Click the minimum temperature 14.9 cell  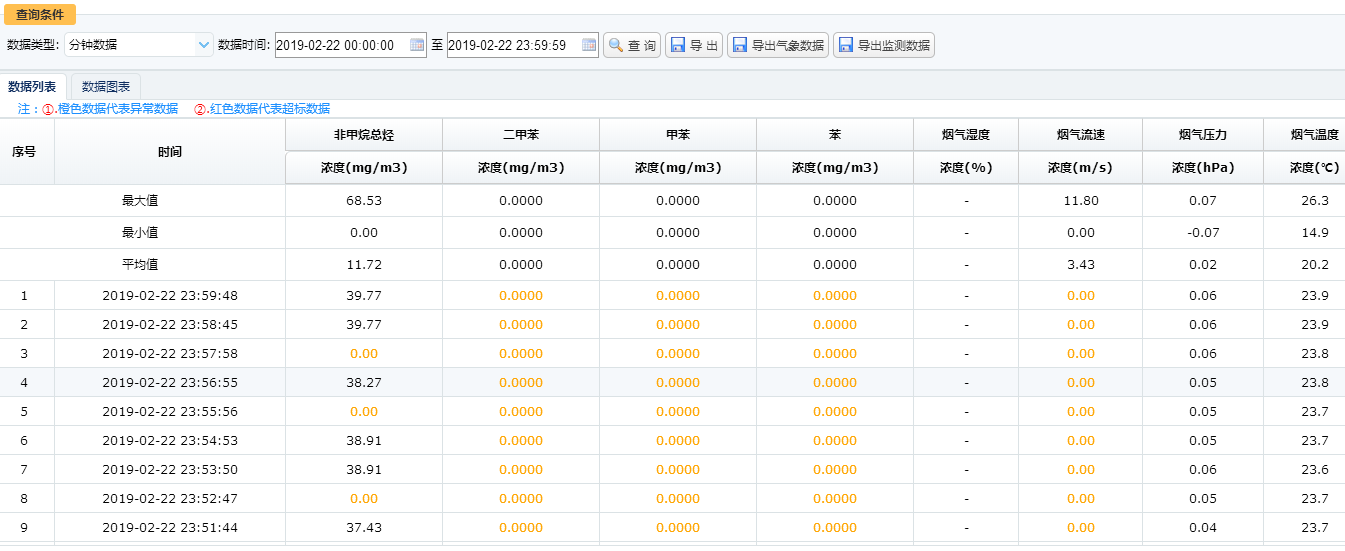[x=1305, y=233]
